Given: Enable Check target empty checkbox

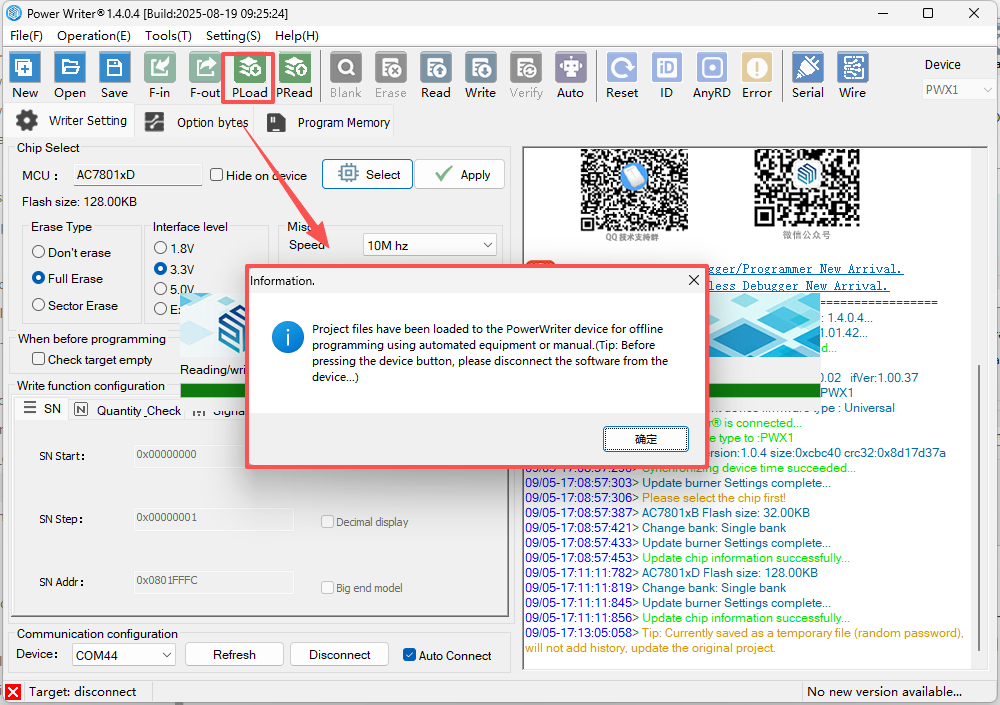Looking at the screenshot, I should coord(38,359).
